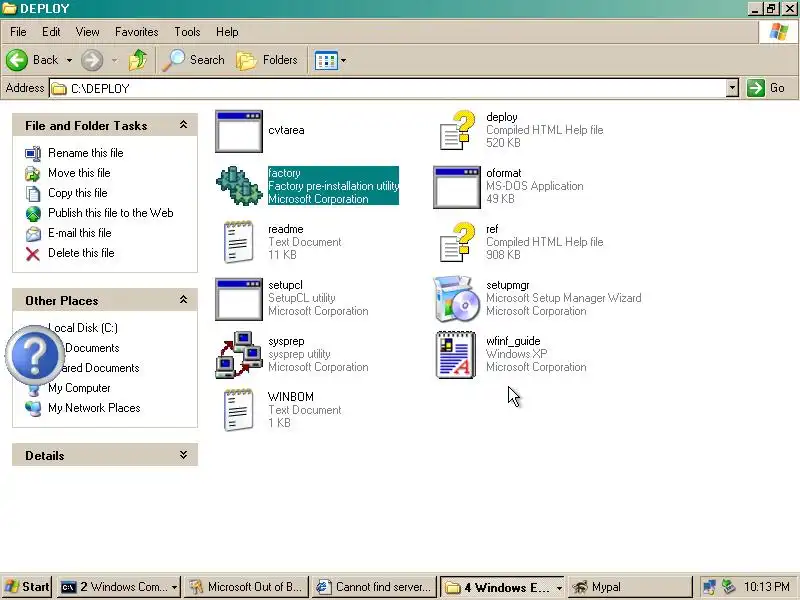
Task: Expand the Details panel
Action: point(184,455)
